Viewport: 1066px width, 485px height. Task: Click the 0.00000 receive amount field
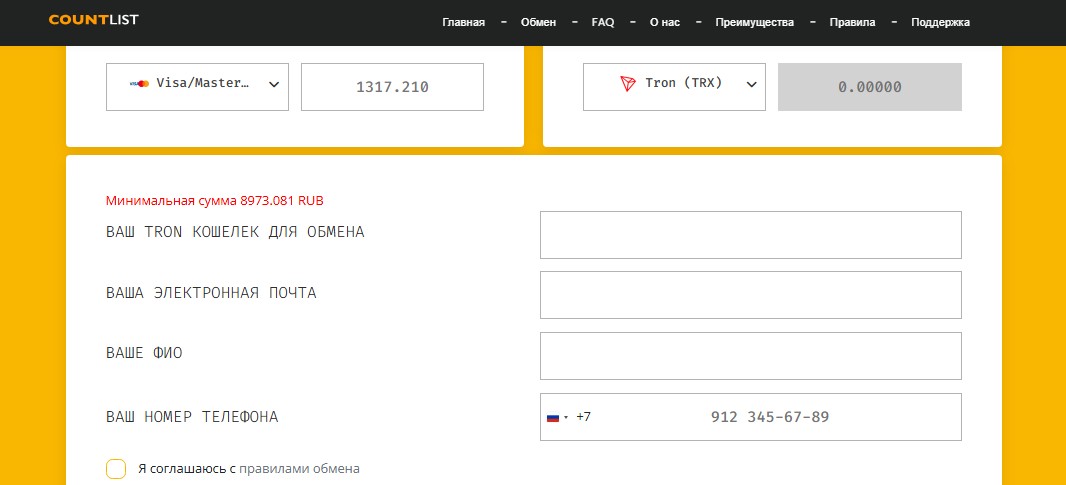click(870, 87)
